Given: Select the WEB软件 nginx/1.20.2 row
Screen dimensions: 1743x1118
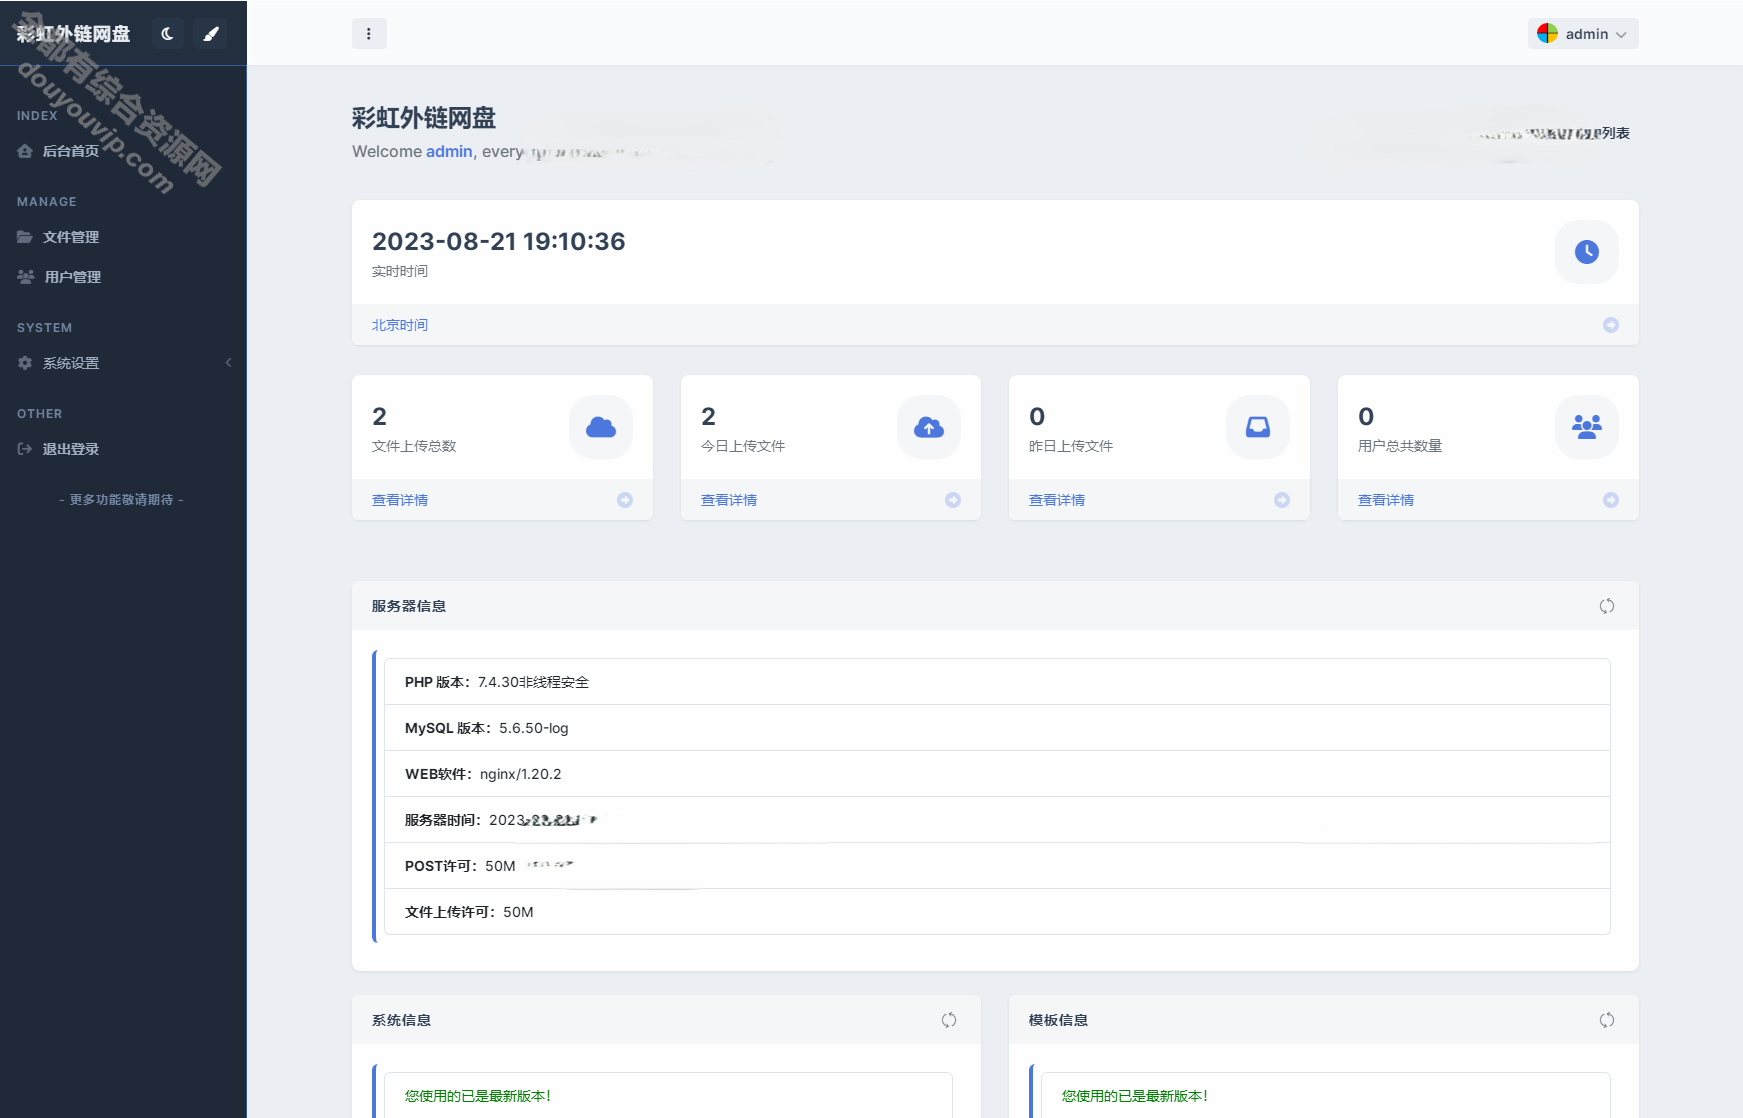Looking at the screenshot, I should coord(997,774).
